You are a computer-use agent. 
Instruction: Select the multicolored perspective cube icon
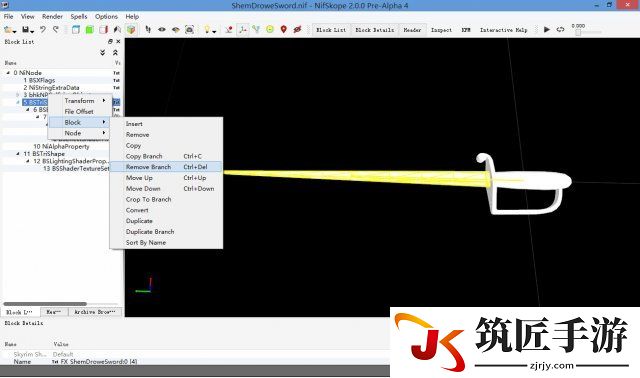coord(131,30)
